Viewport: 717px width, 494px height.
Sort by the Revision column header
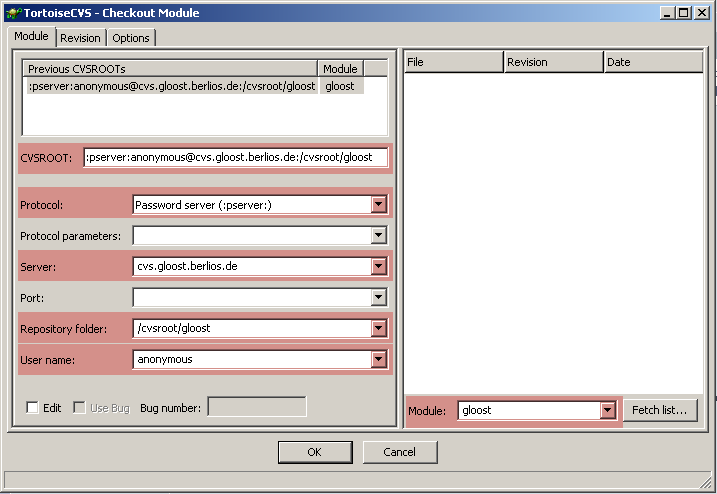(x=553, y=62)
